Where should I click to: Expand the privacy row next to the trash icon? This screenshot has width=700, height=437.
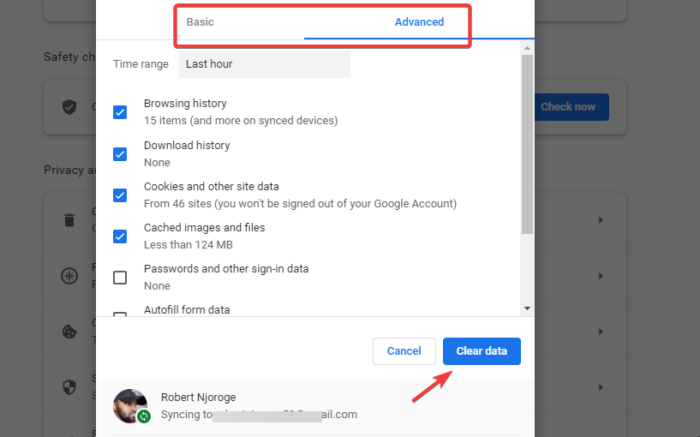pos(600,220)
